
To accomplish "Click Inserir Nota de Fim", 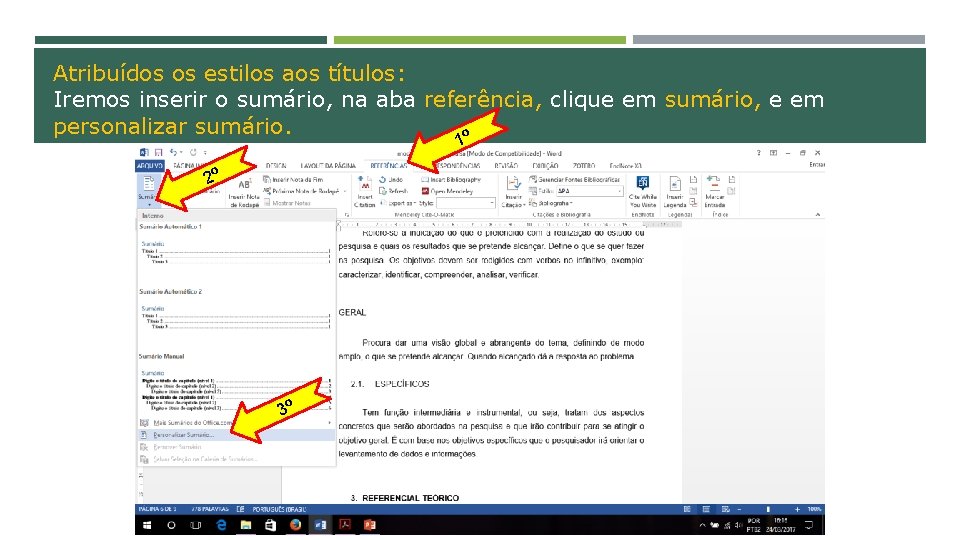I will pos(293,179).
